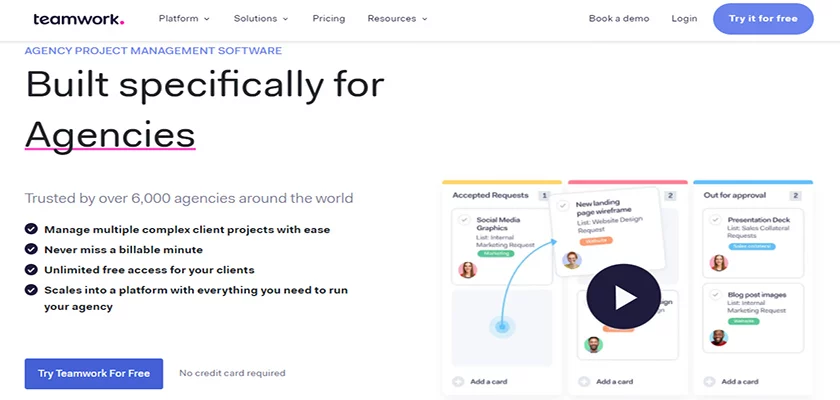
Task: Open the Login page
Action: point(684,18)
